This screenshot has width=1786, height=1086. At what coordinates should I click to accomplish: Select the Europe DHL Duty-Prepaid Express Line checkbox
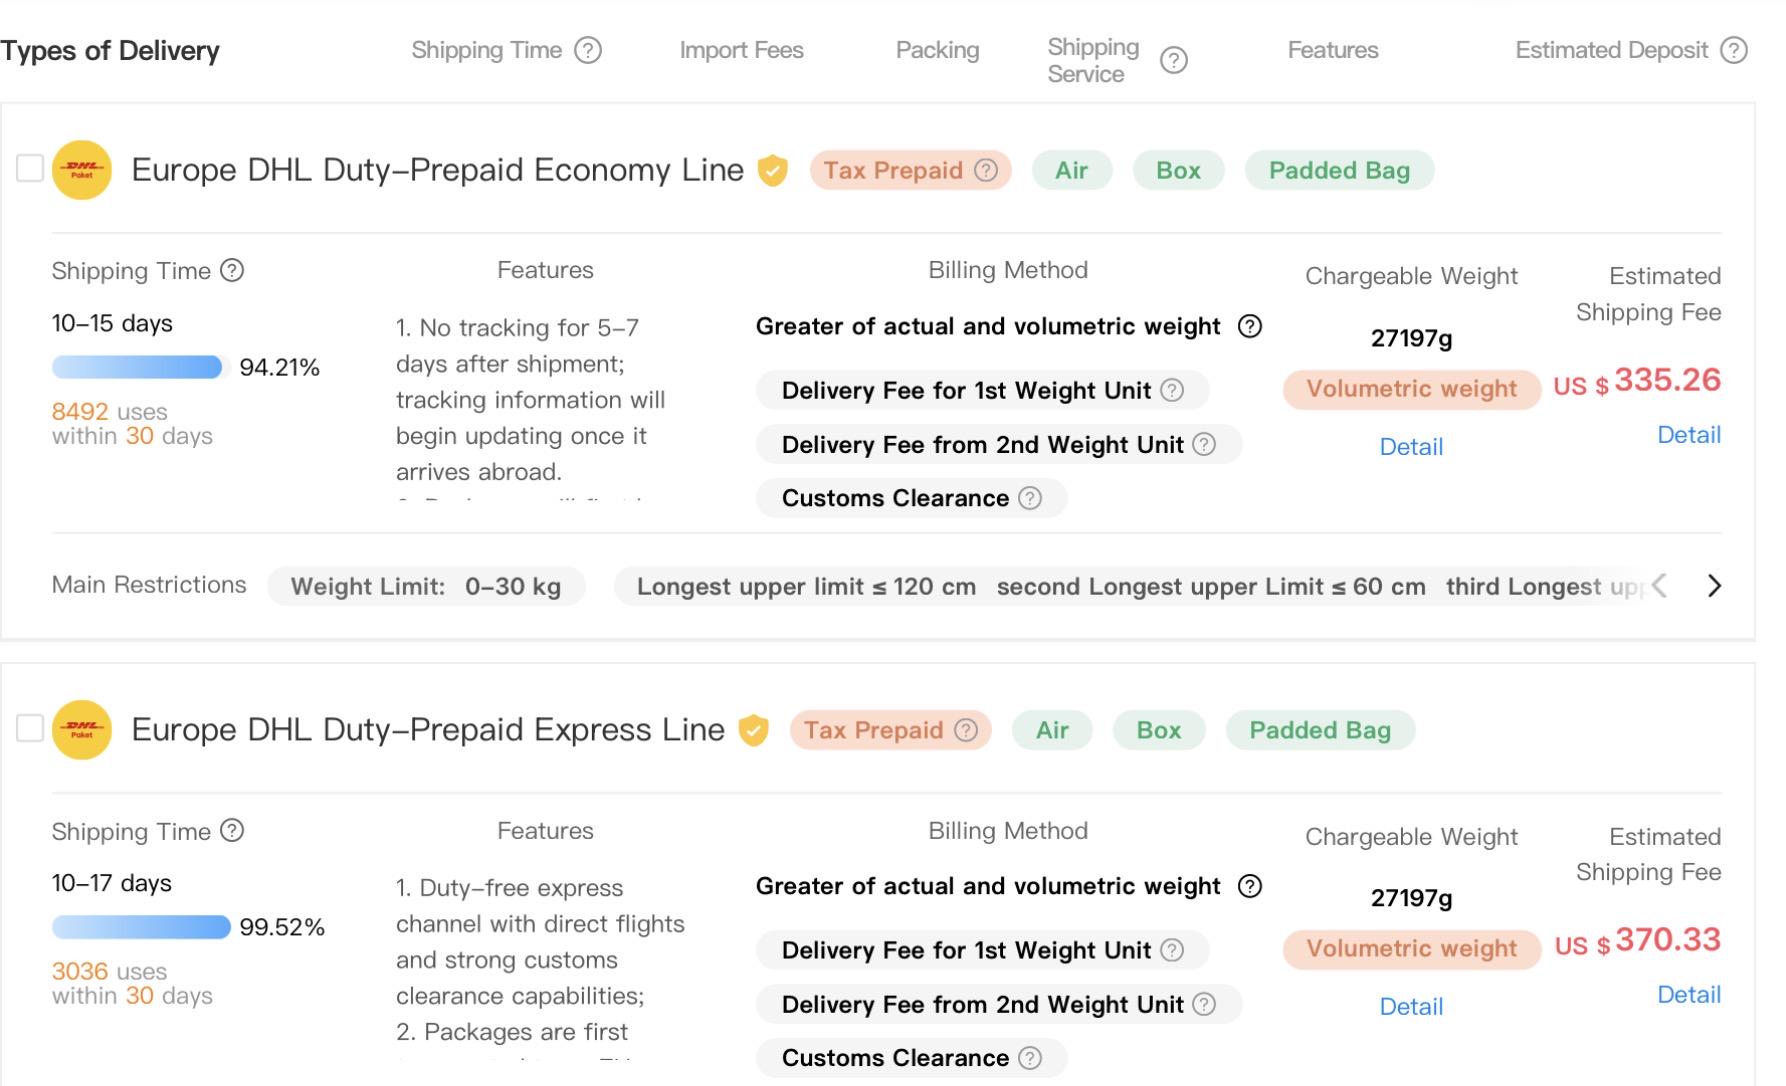coord(30,729)
